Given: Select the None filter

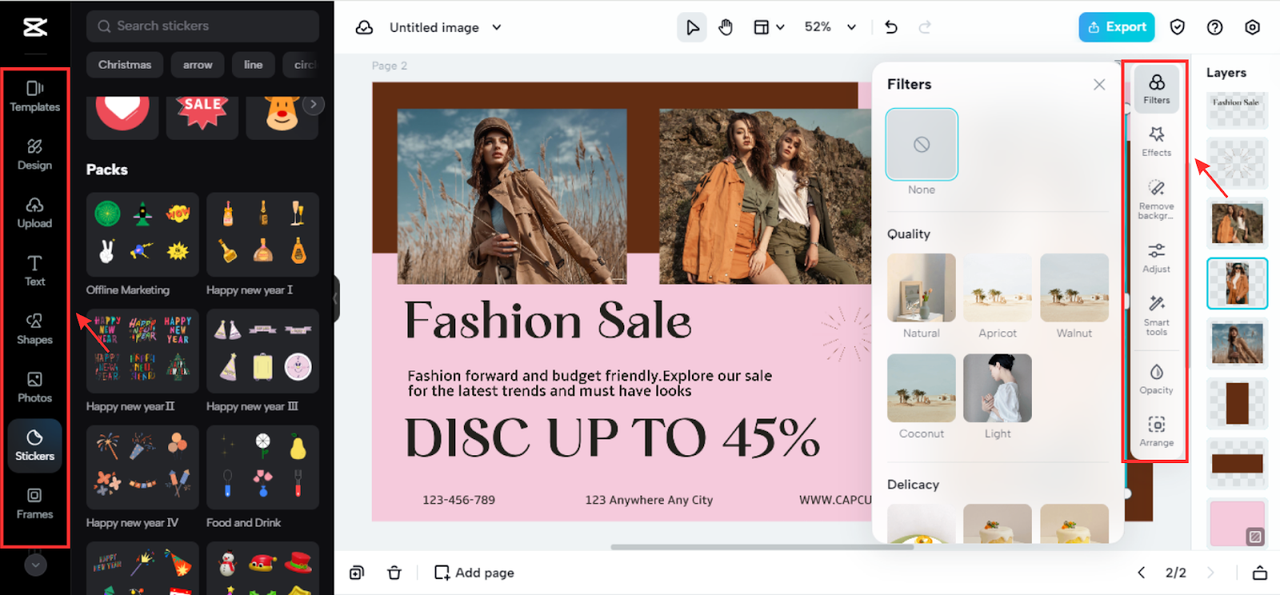Looking at the screenshot, I should point(922,145).
